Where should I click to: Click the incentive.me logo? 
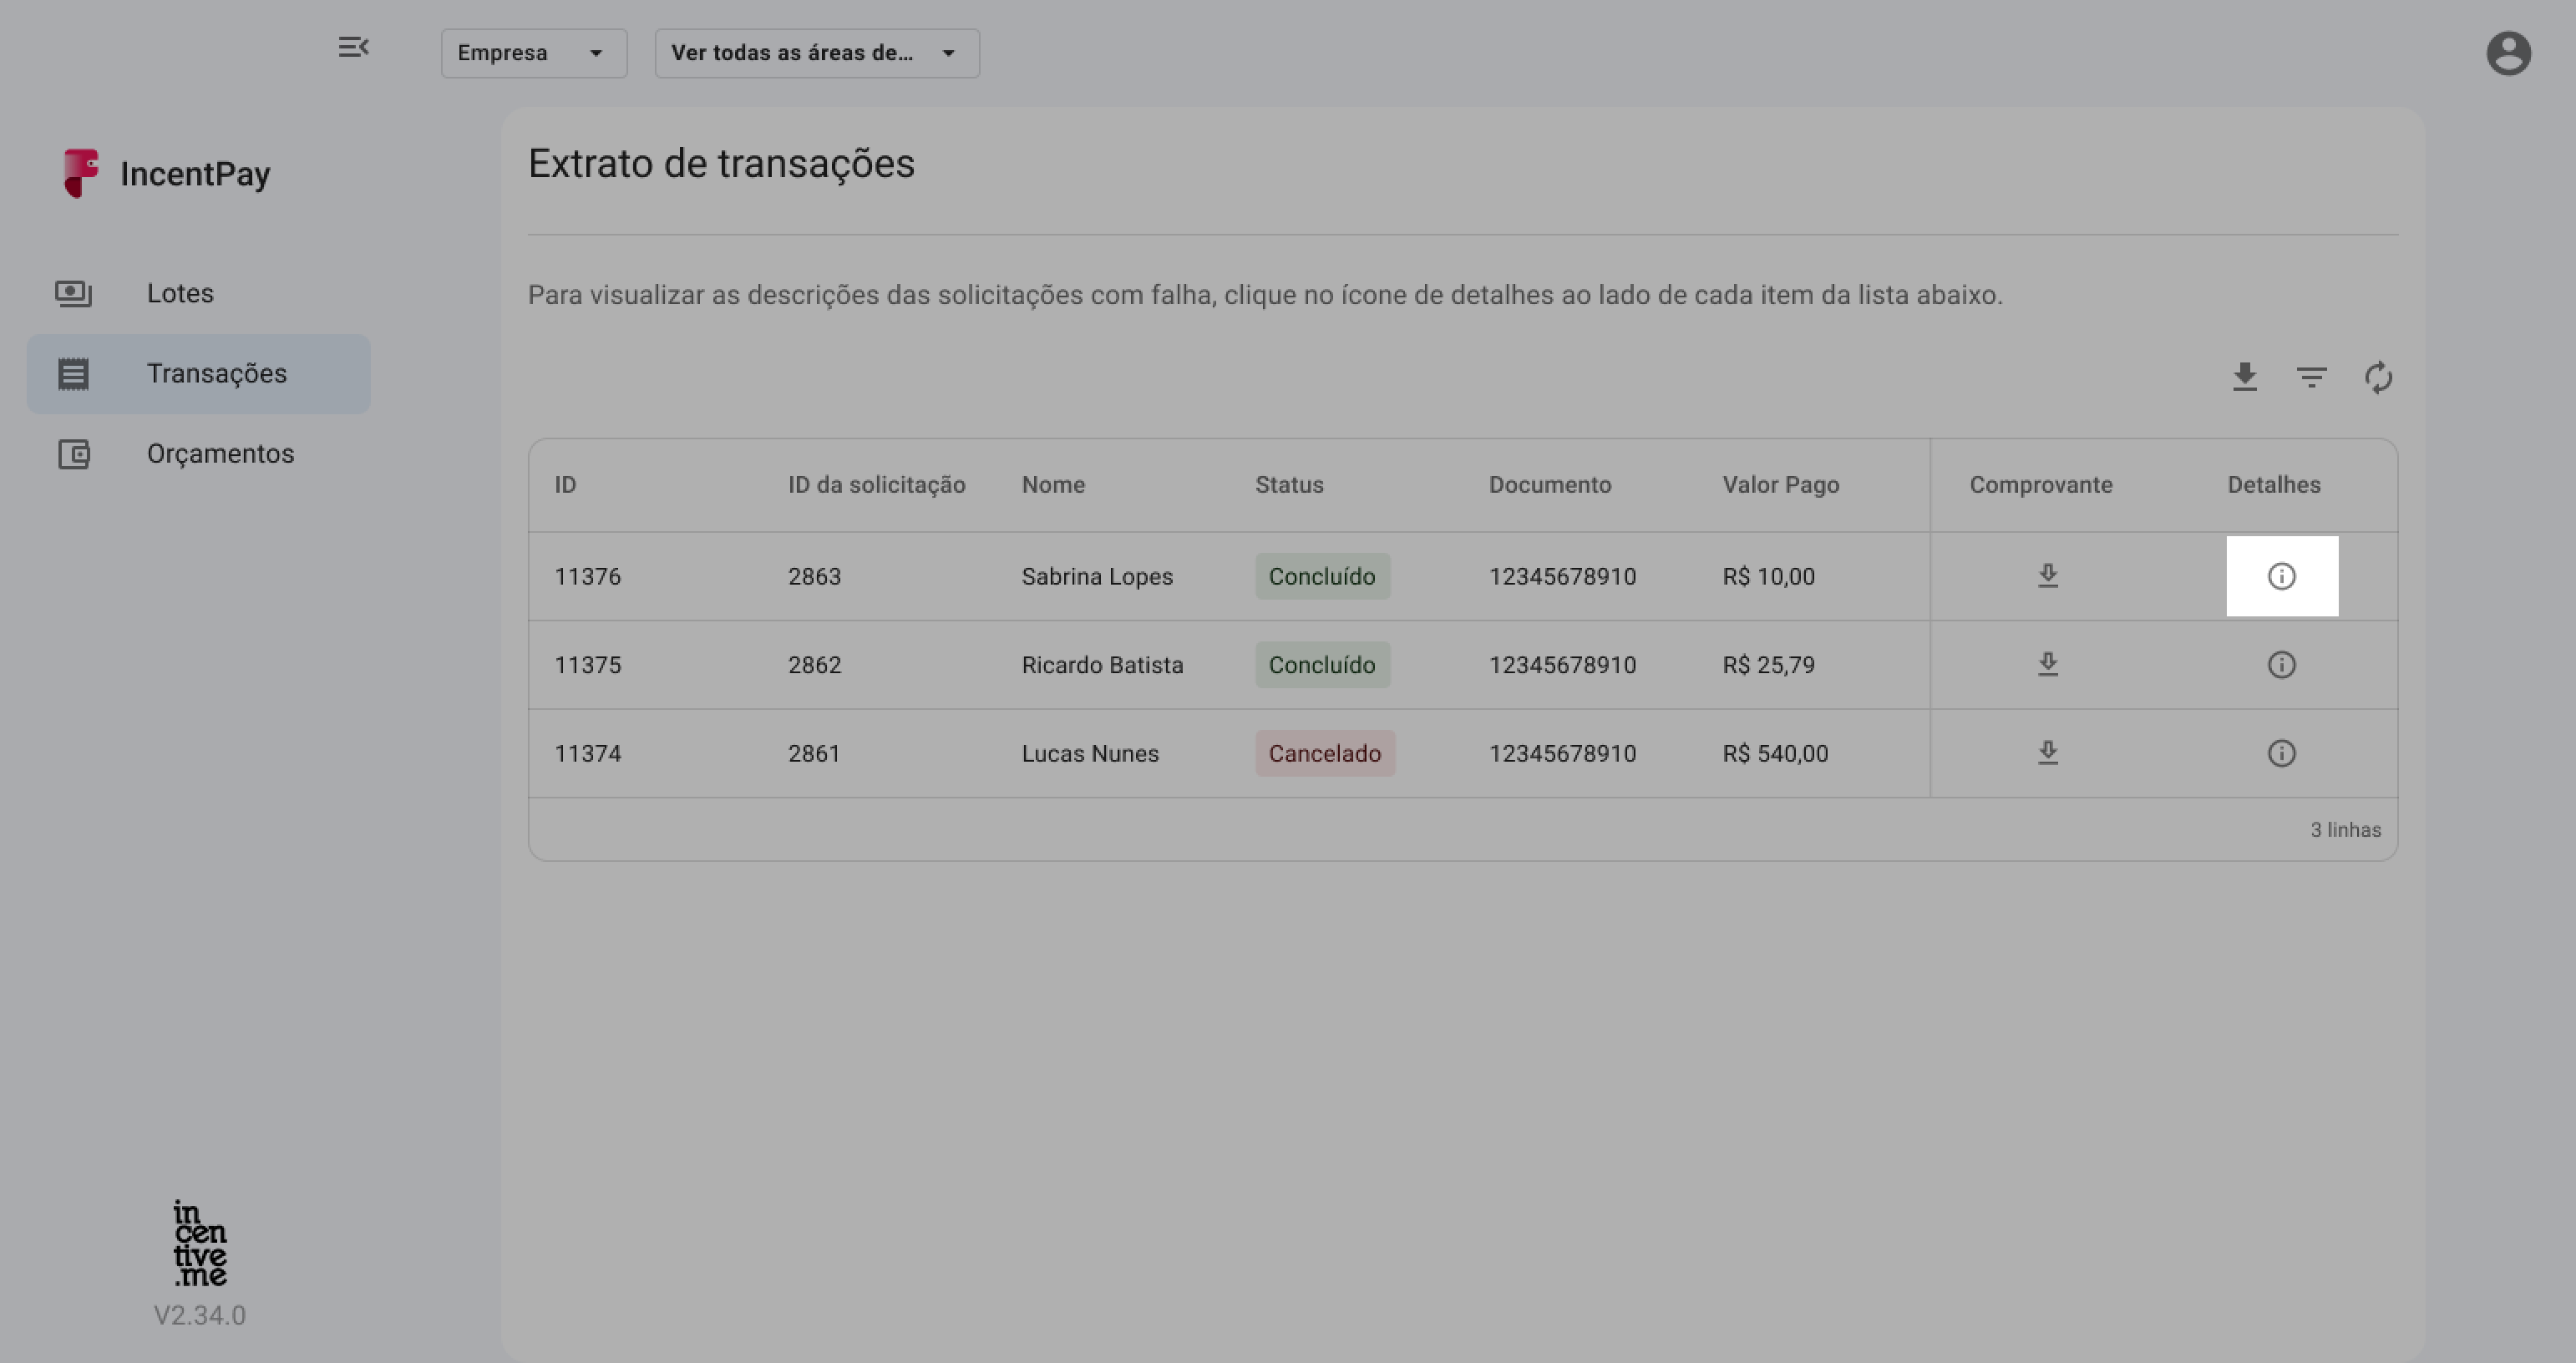click(200, 1243)
